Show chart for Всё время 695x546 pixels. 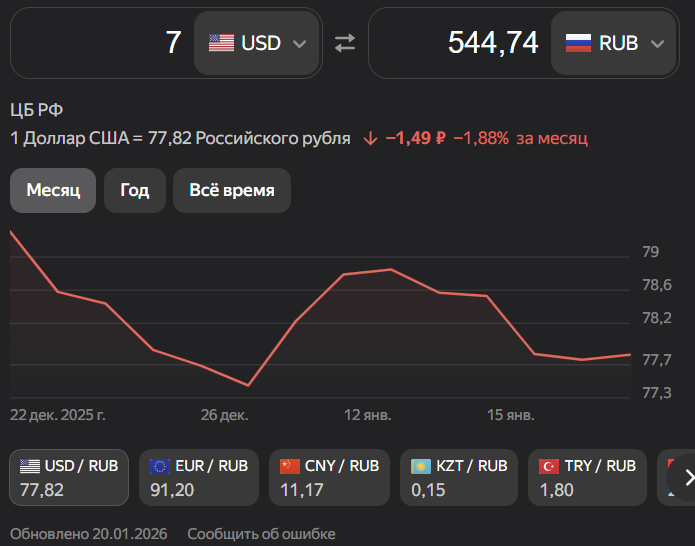[232, 190]
